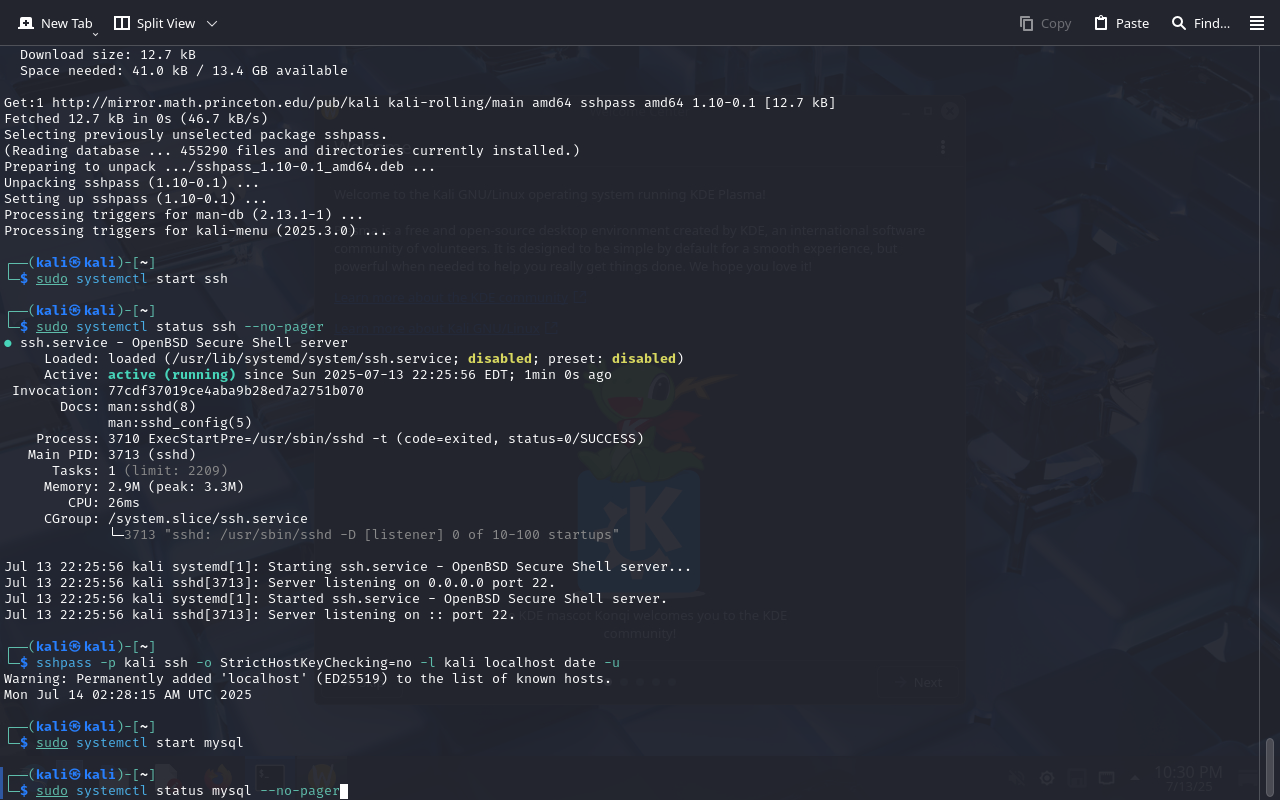Click the 'man:sshd(8)' docs entry
The image size is (1280, 800).
[152, 407]
